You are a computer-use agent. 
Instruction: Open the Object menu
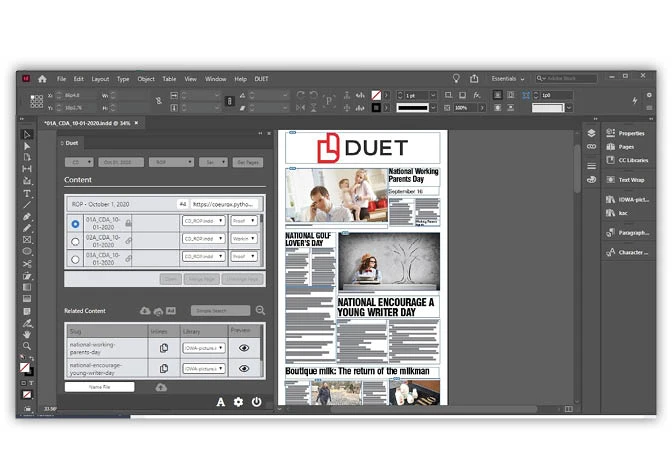click(x=146, y=79)
